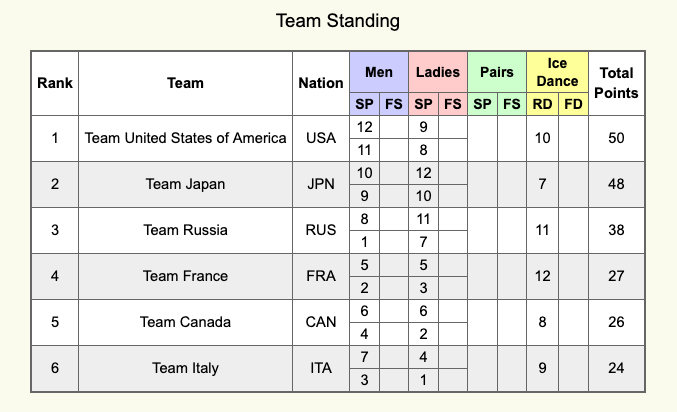Click the "Team Standing" title
The image size is (677, 412).
(x=337, y=20)
